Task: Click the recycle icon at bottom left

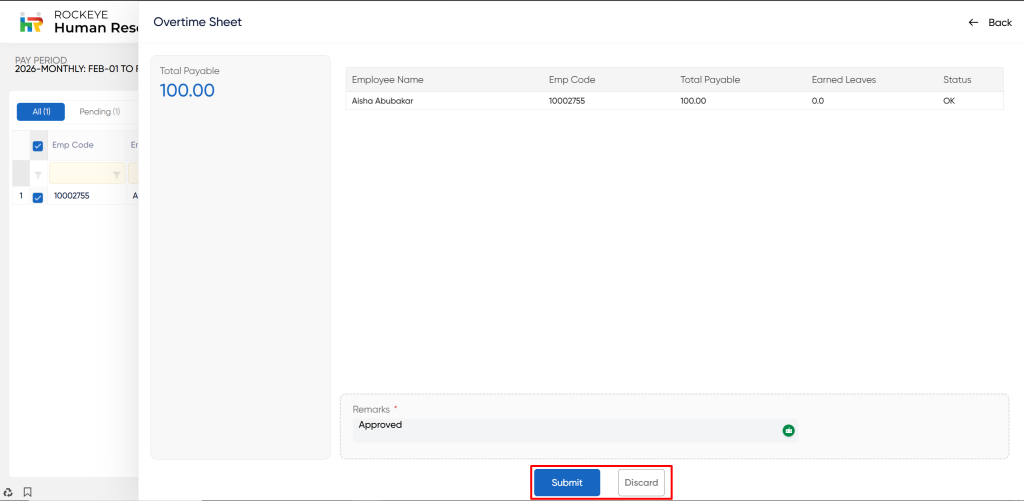Action: point(9,492)
